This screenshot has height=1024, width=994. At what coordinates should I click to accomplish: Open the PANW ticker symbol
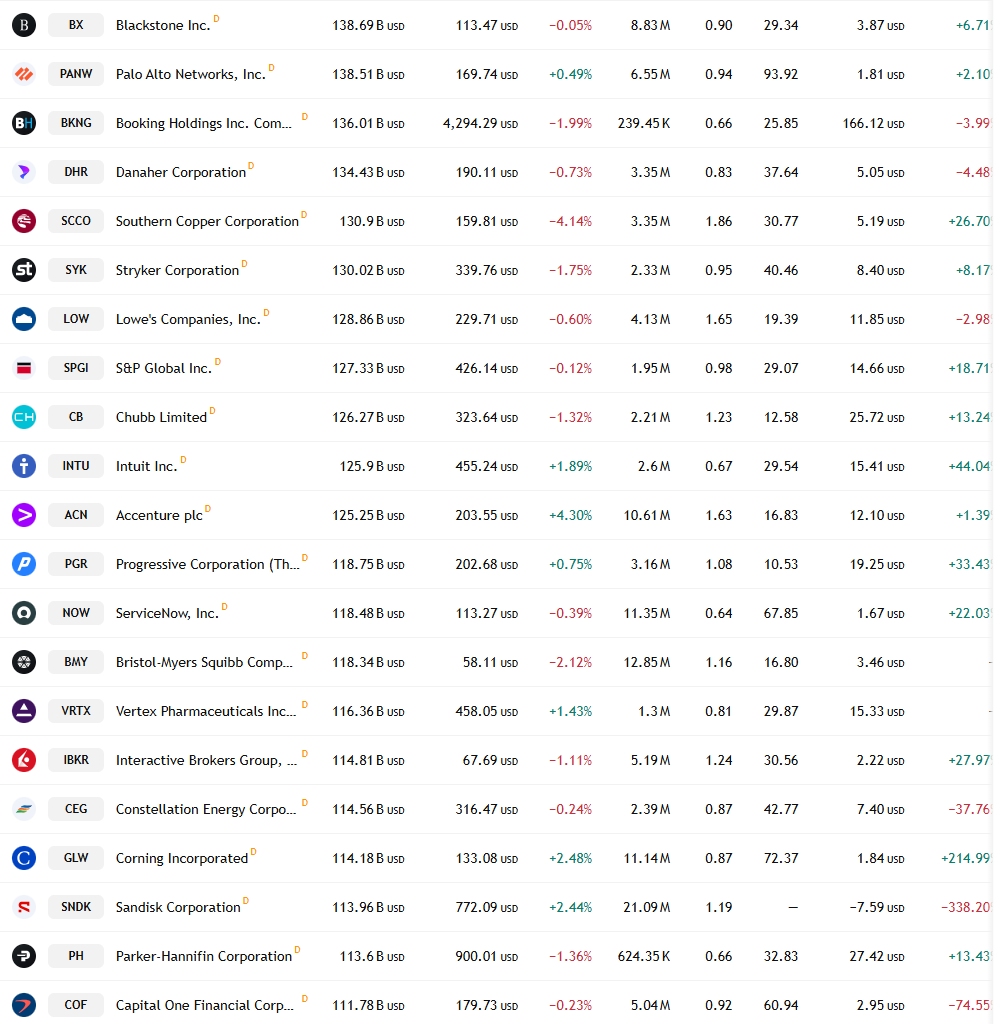pos(76,74)
